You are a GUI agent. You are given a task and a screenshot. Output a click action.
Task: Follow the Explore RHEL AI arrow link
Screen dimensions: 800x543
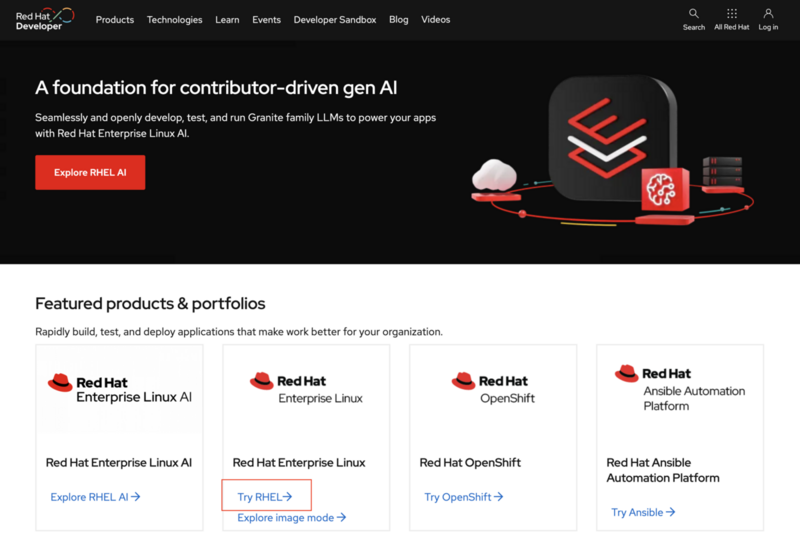pos(95,497)
